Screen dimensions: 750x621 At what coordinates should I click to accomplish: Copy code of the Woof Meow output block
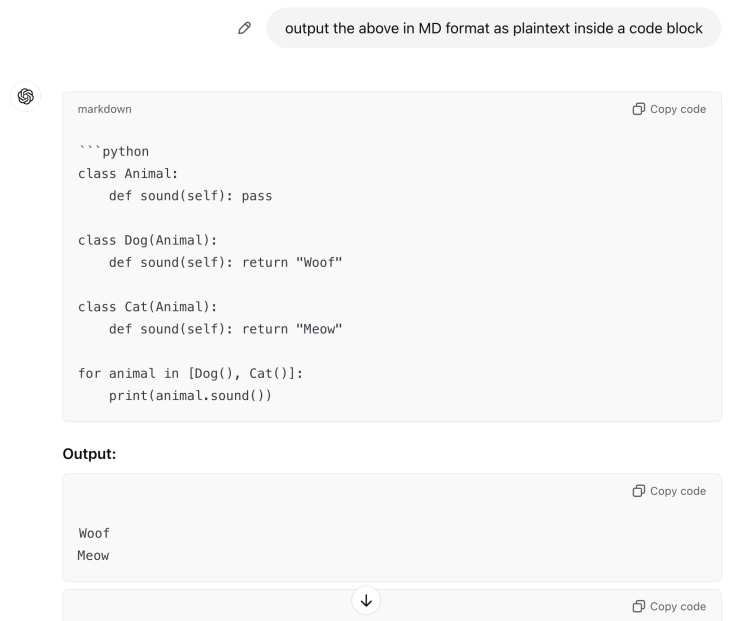click(669, 491)
